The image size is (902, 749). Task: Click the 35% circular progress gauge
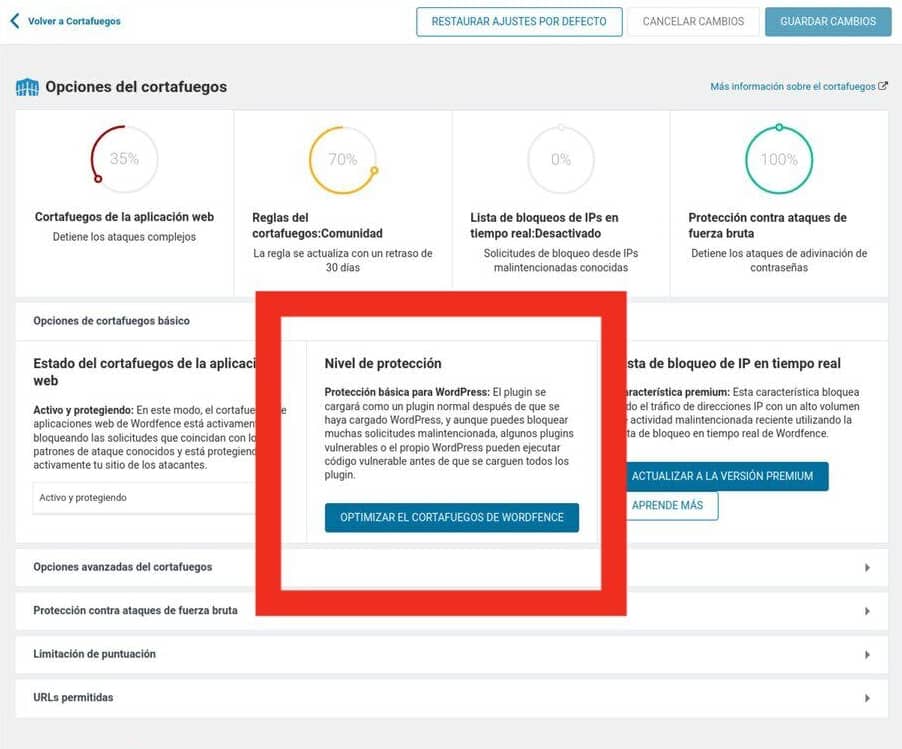(124, 159)
